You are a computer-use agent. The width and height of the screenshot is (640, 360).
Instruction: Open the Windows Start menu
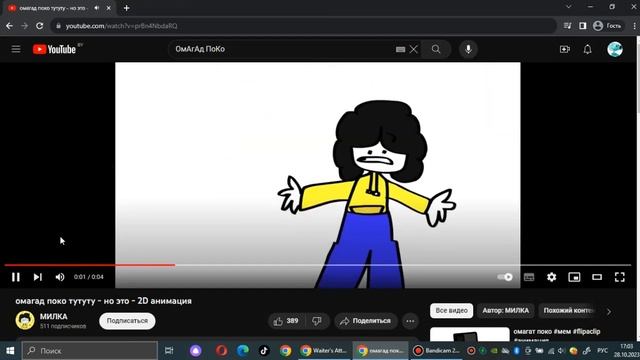click(x=10, y=351)
